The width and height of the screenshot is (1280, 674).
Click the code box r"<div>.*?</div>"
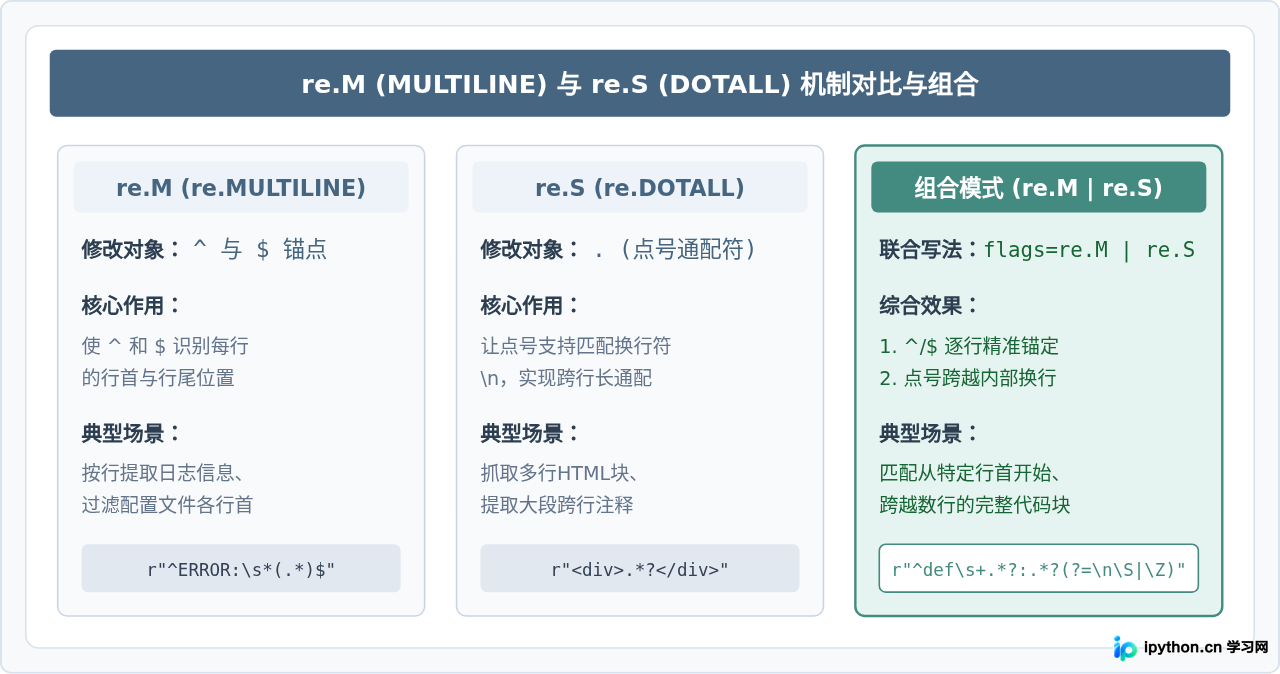(640, 568)
